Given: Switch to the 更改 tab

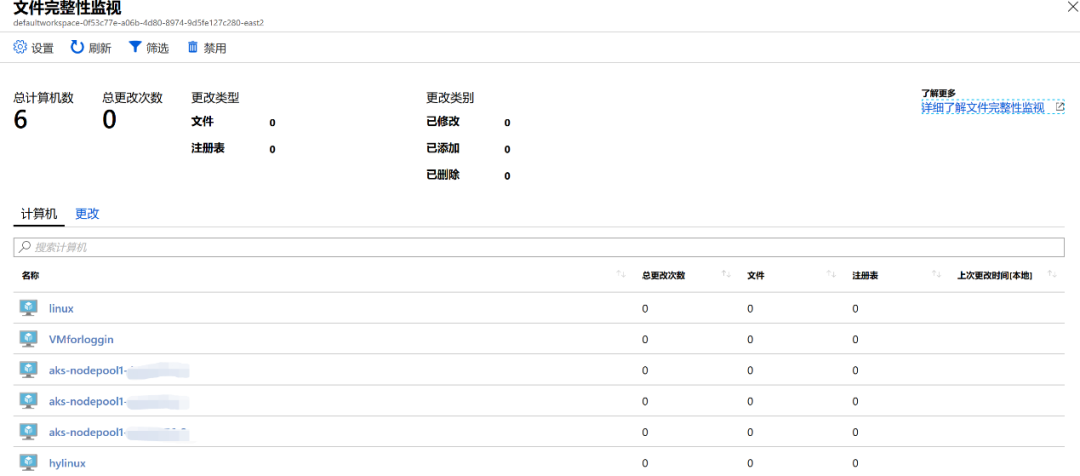Looking at the screenshot, I should [x=87, y=214].
